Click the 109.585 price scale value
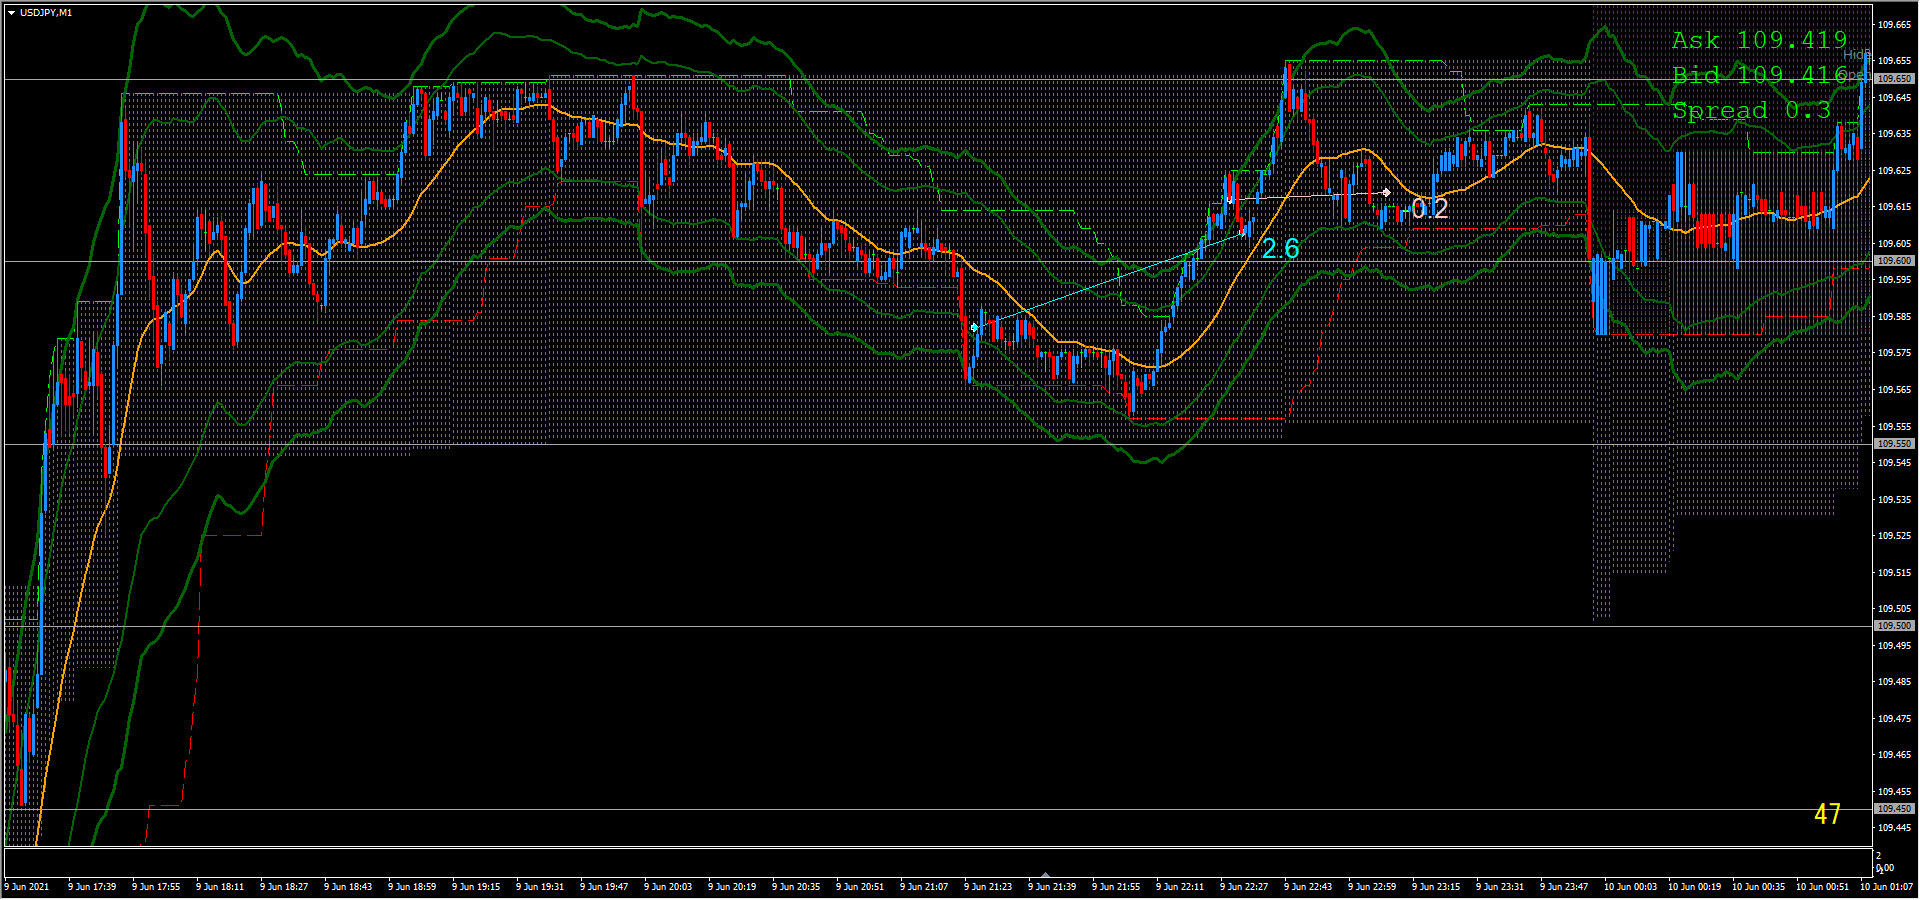1920x900 pixels. pos(1895,316)
